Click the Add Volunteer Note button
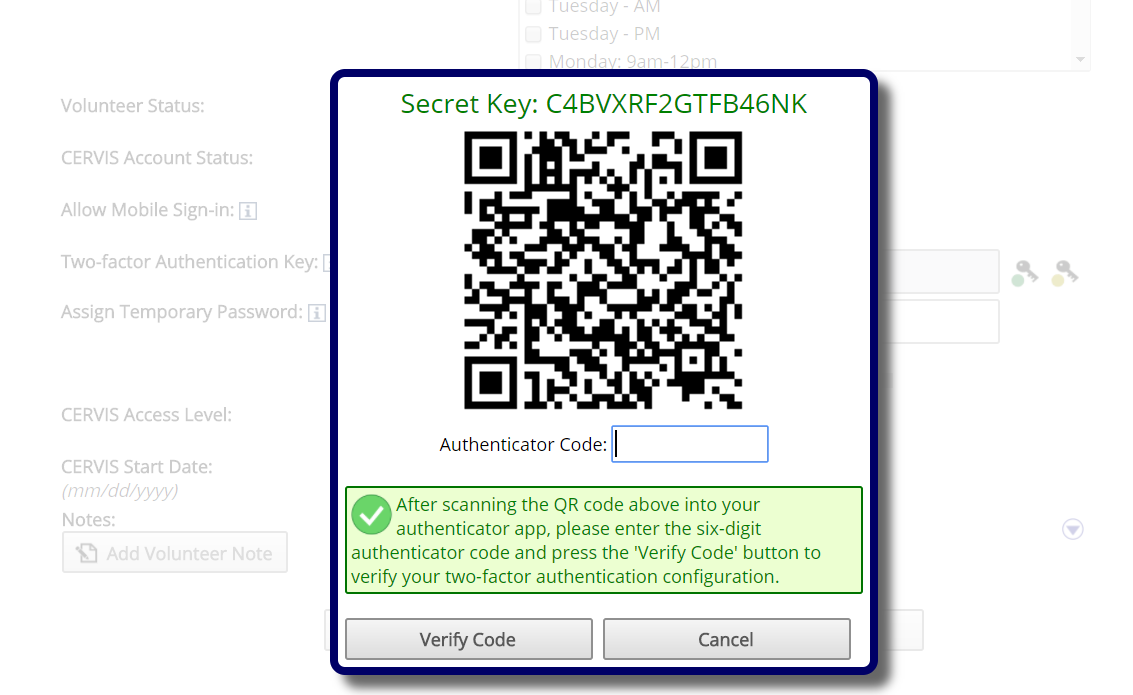The image size is (1133, 695). [175, 553]
